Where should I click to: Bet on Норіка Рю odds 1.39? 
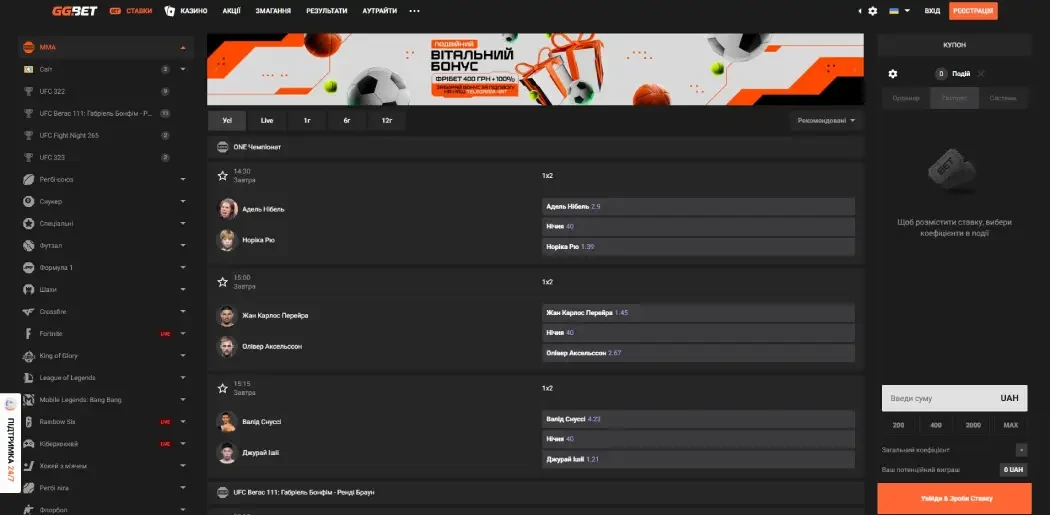pyautogui.click(x=697, y=246)
